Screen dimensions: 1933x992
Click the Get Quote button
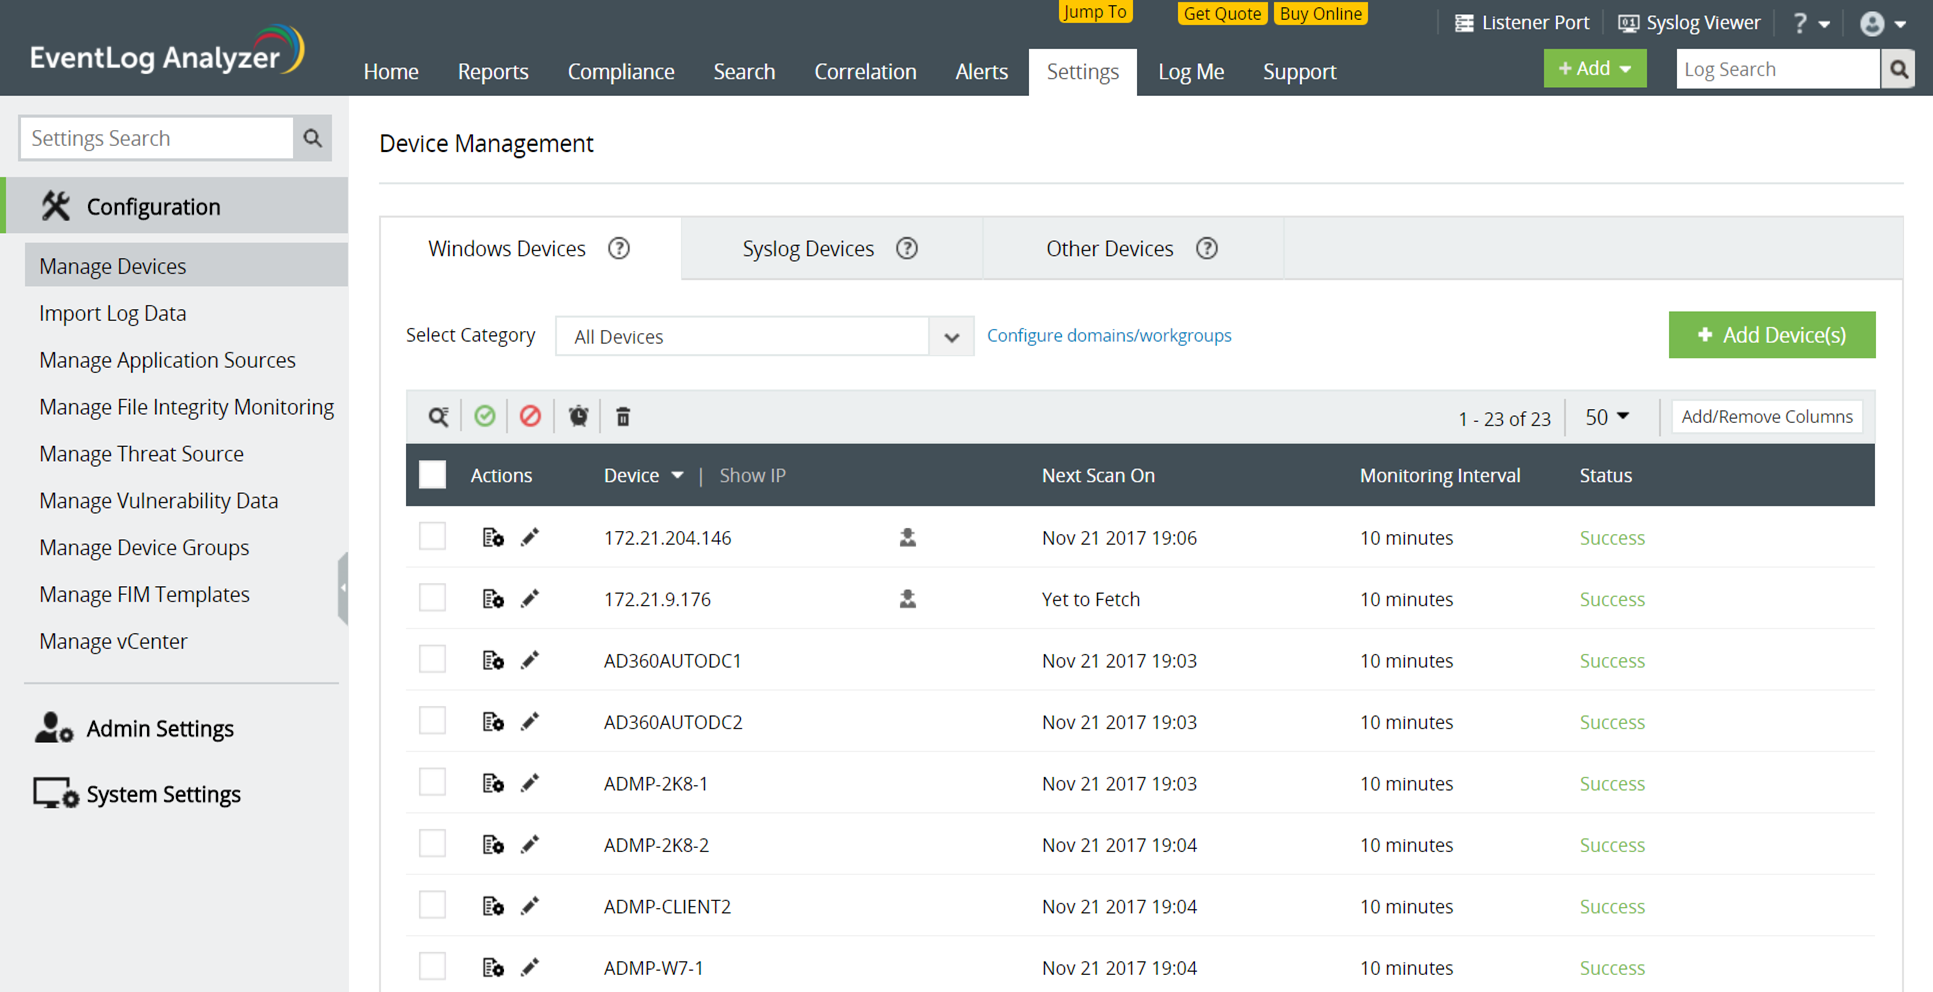tap(1222, 13)
